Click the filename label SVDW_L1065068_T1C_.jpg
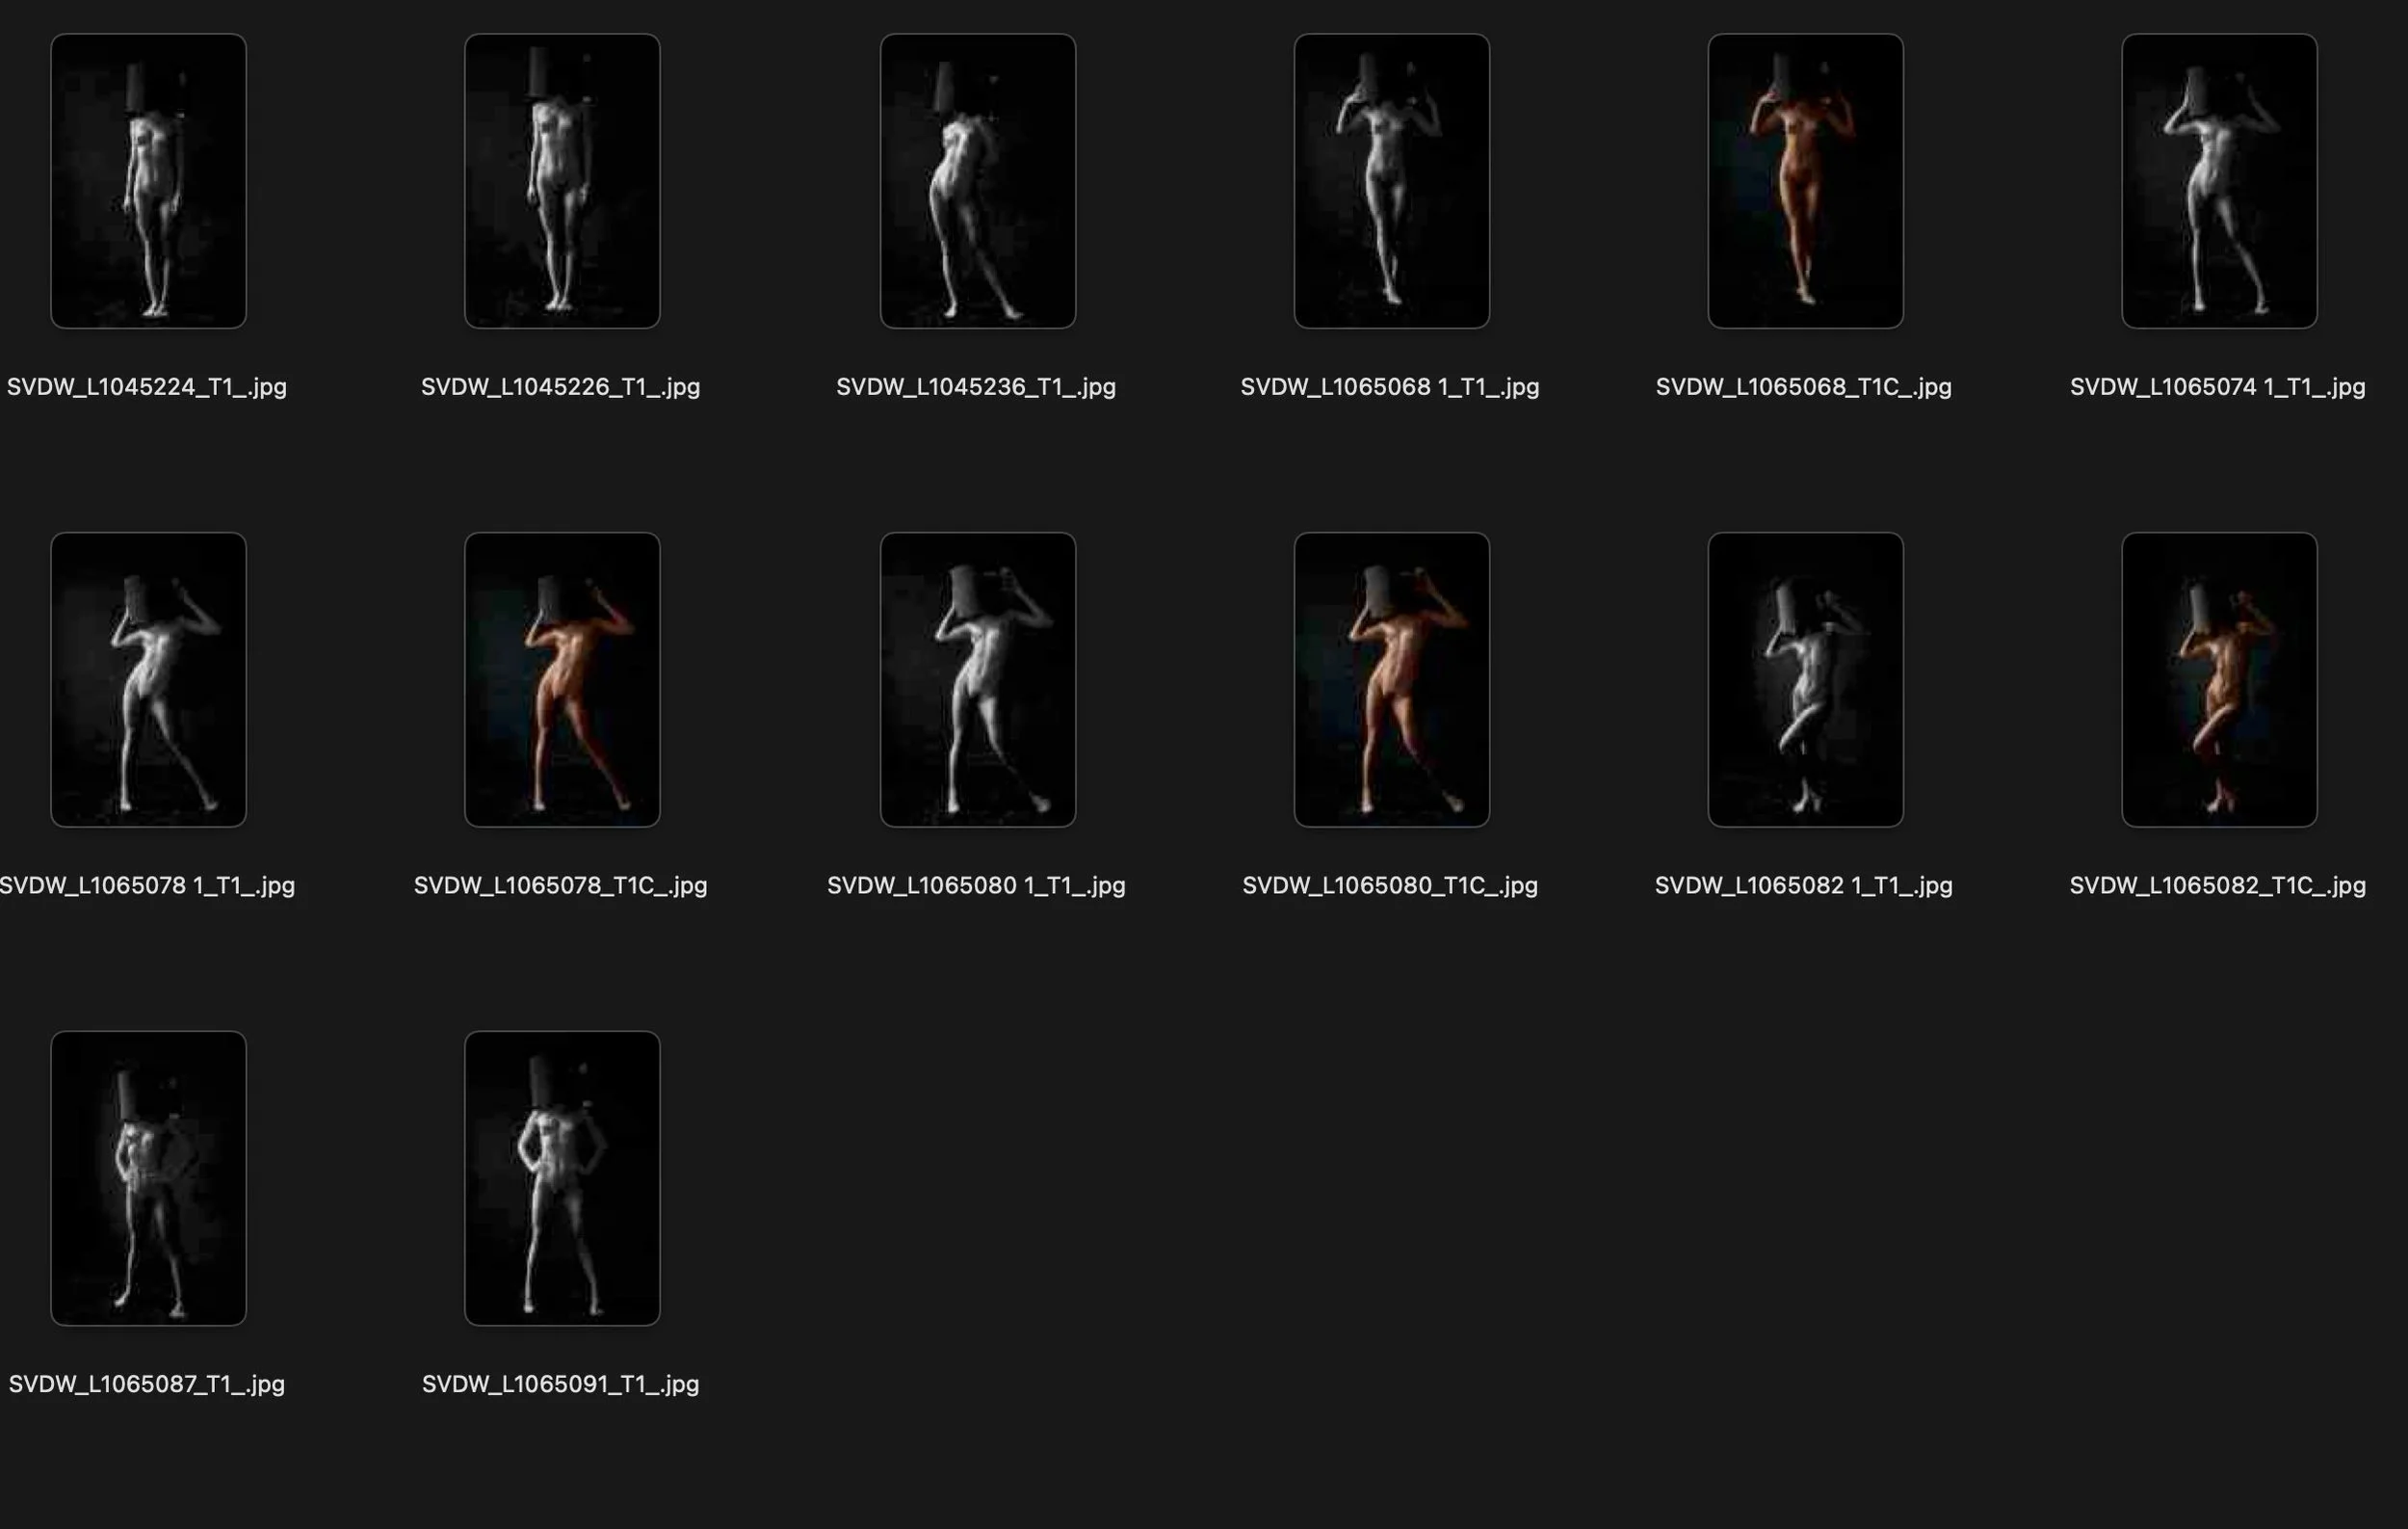Image resolution: width=2408 pixels, height=1529 pixels. pyautogui.click(x=1803, y=387)
